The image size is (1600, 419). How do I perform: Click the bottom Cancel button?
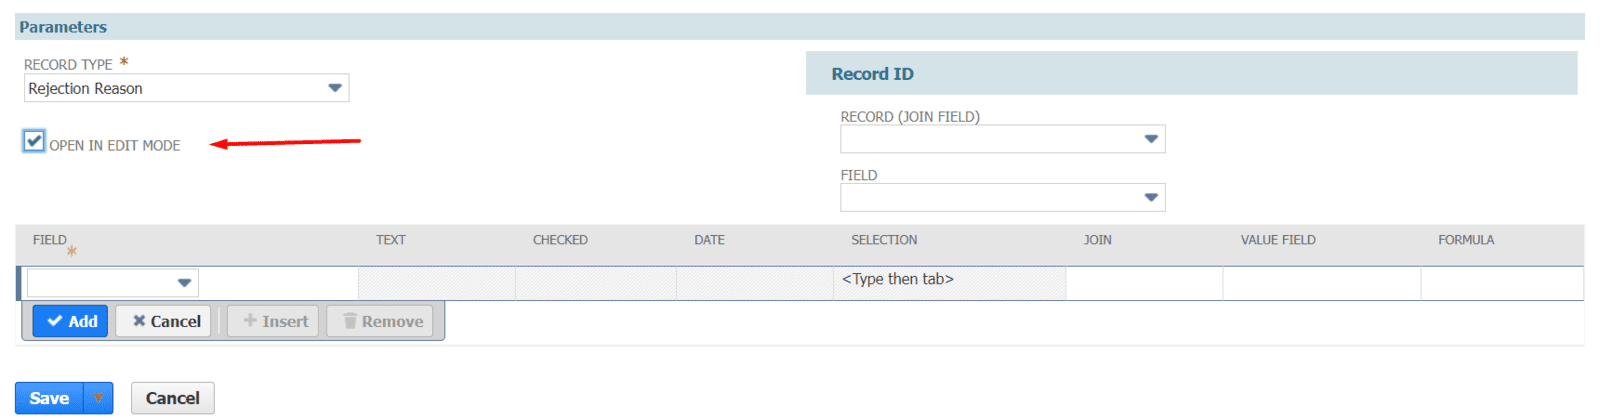(x=172, y=398)
